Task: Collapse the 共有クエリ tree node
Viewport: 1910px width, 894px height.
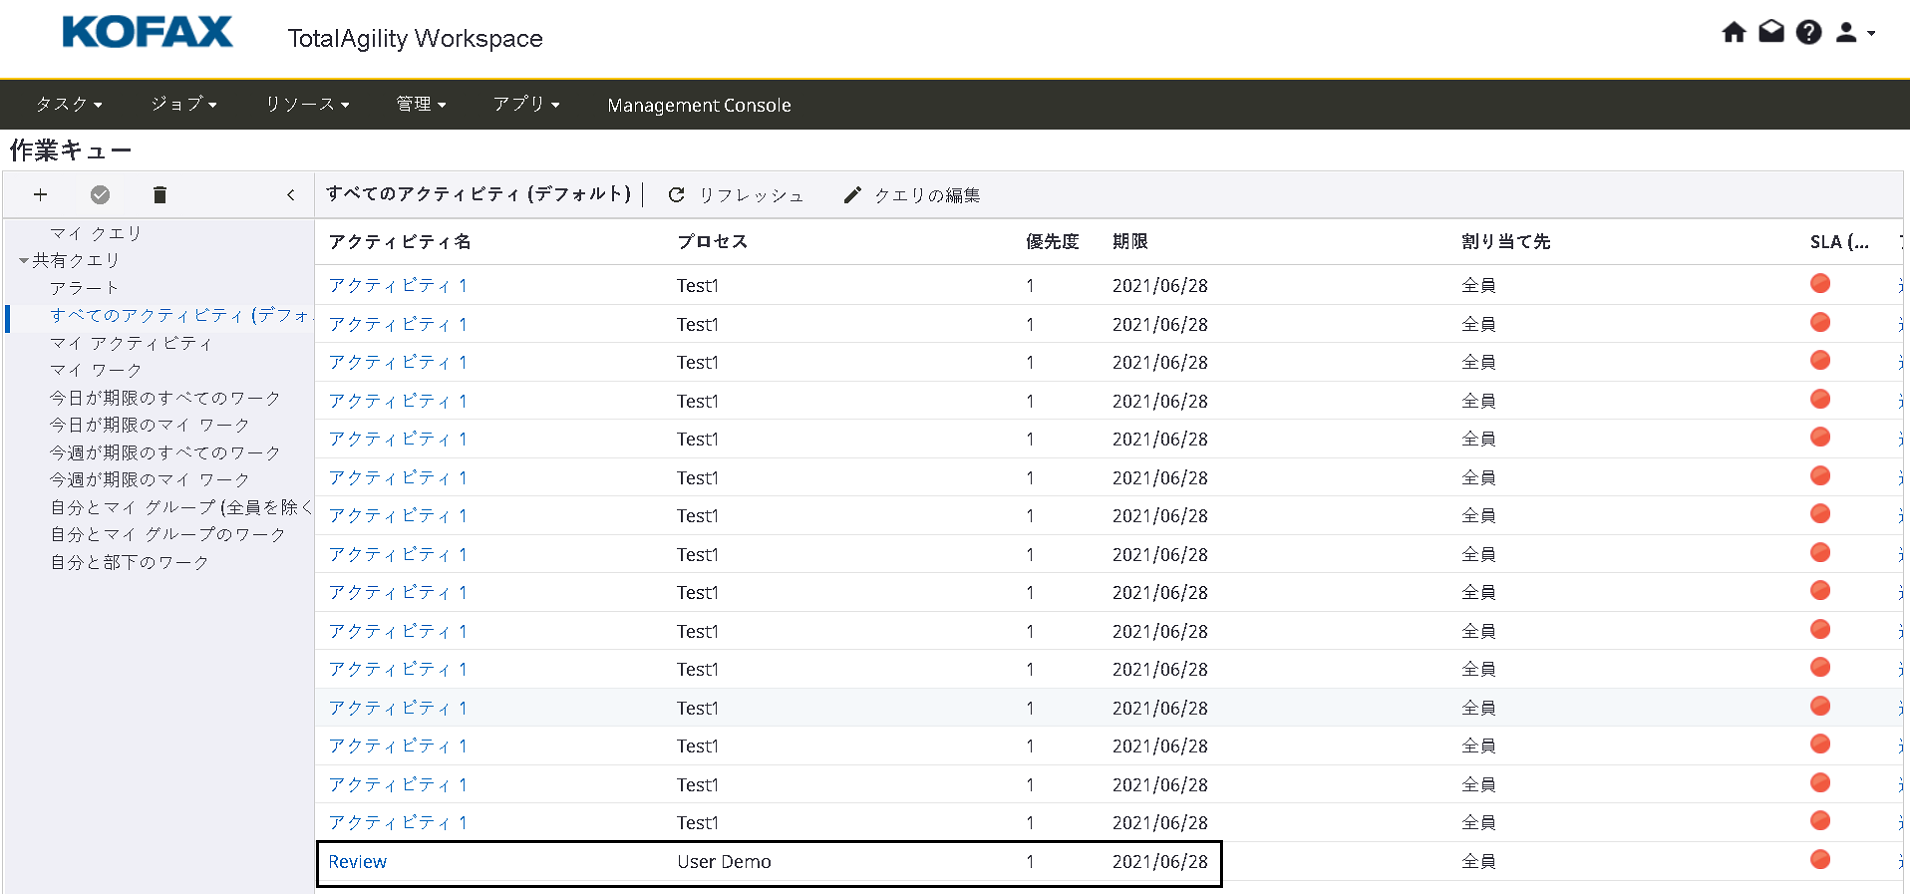Action: point(23,261)
